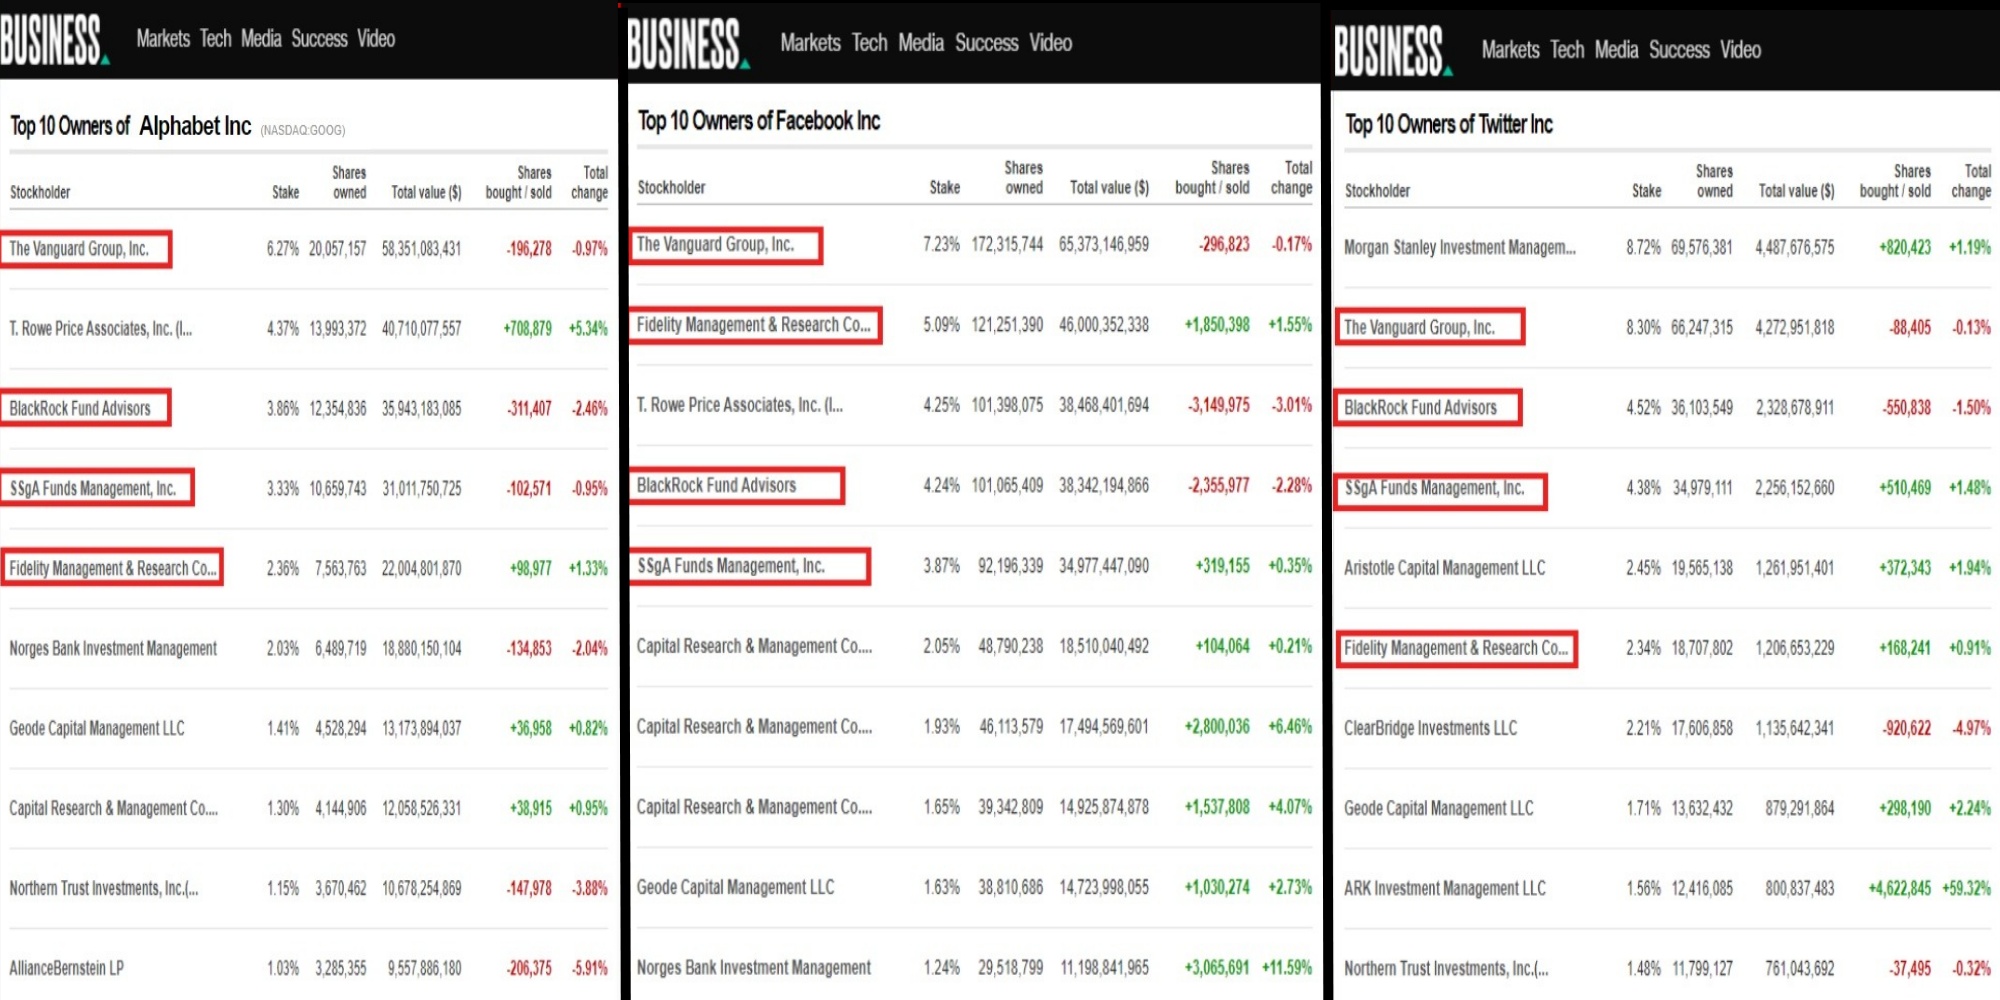
Task: Click SSgA Funds Management in Twitter owners
Action: click(1434, 489)
